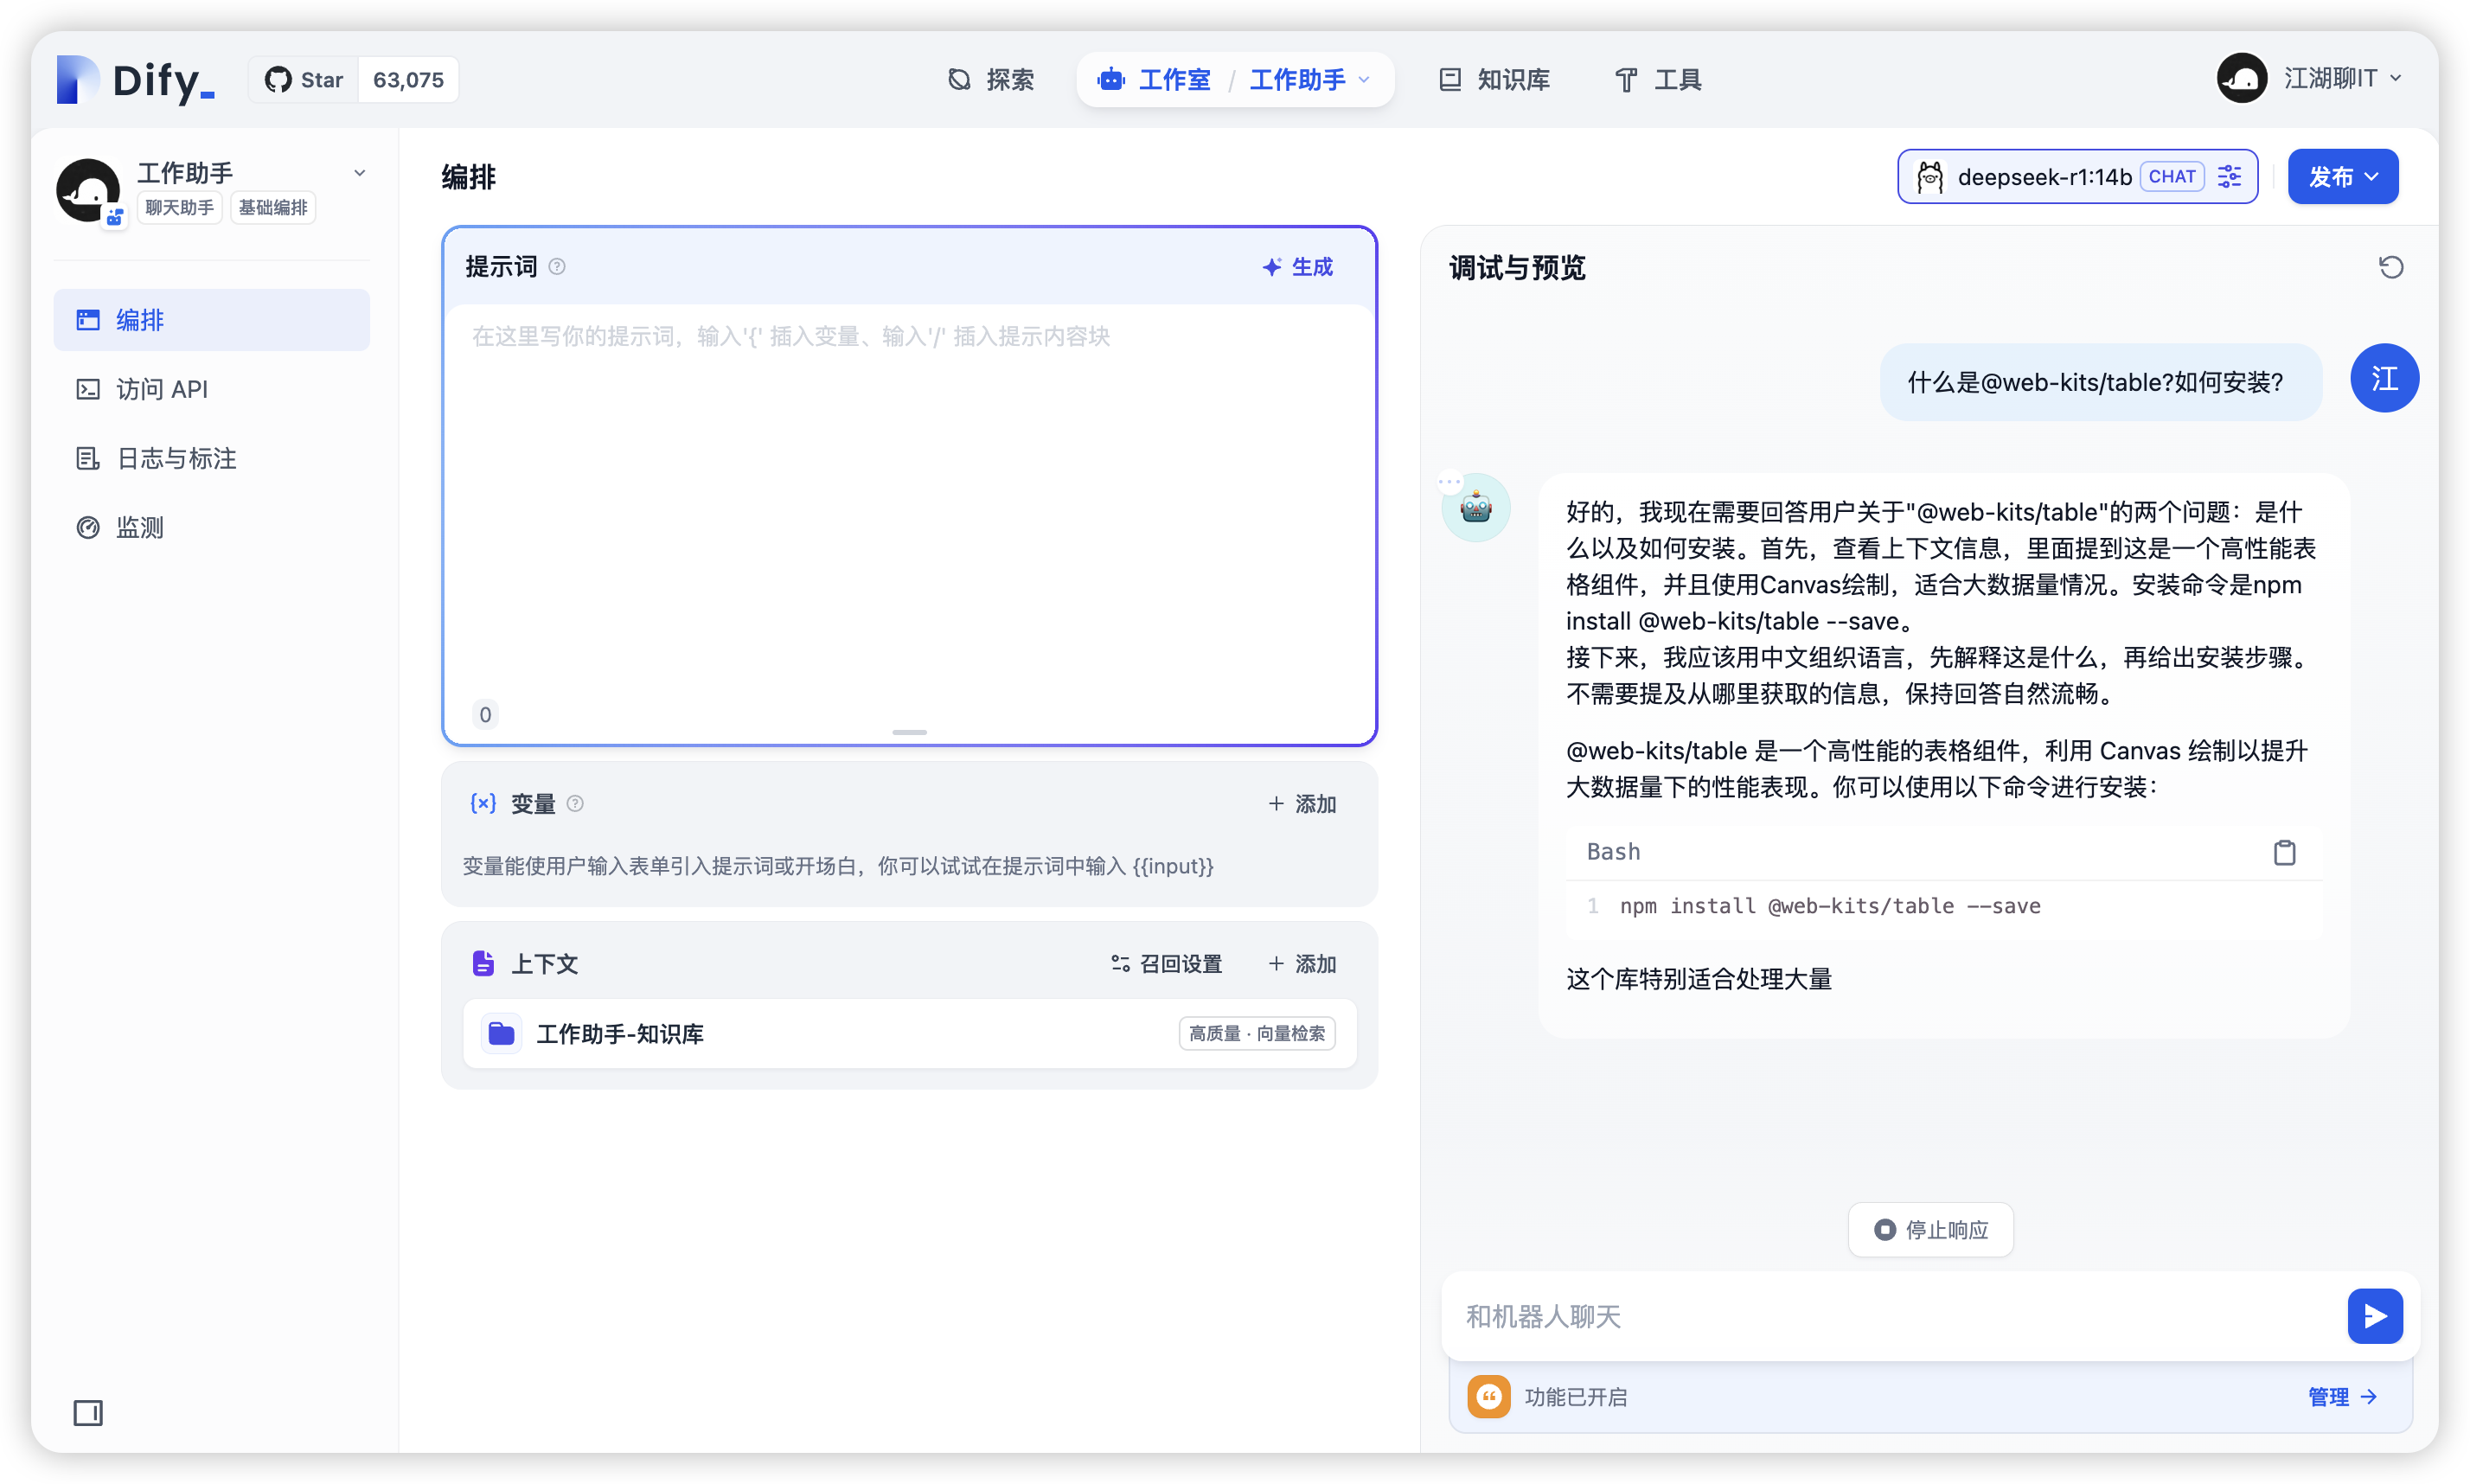The image size is (2470, 1484).
Task: Collapse the sidebar with the panel icon
Action: [x=88, y=1412]
